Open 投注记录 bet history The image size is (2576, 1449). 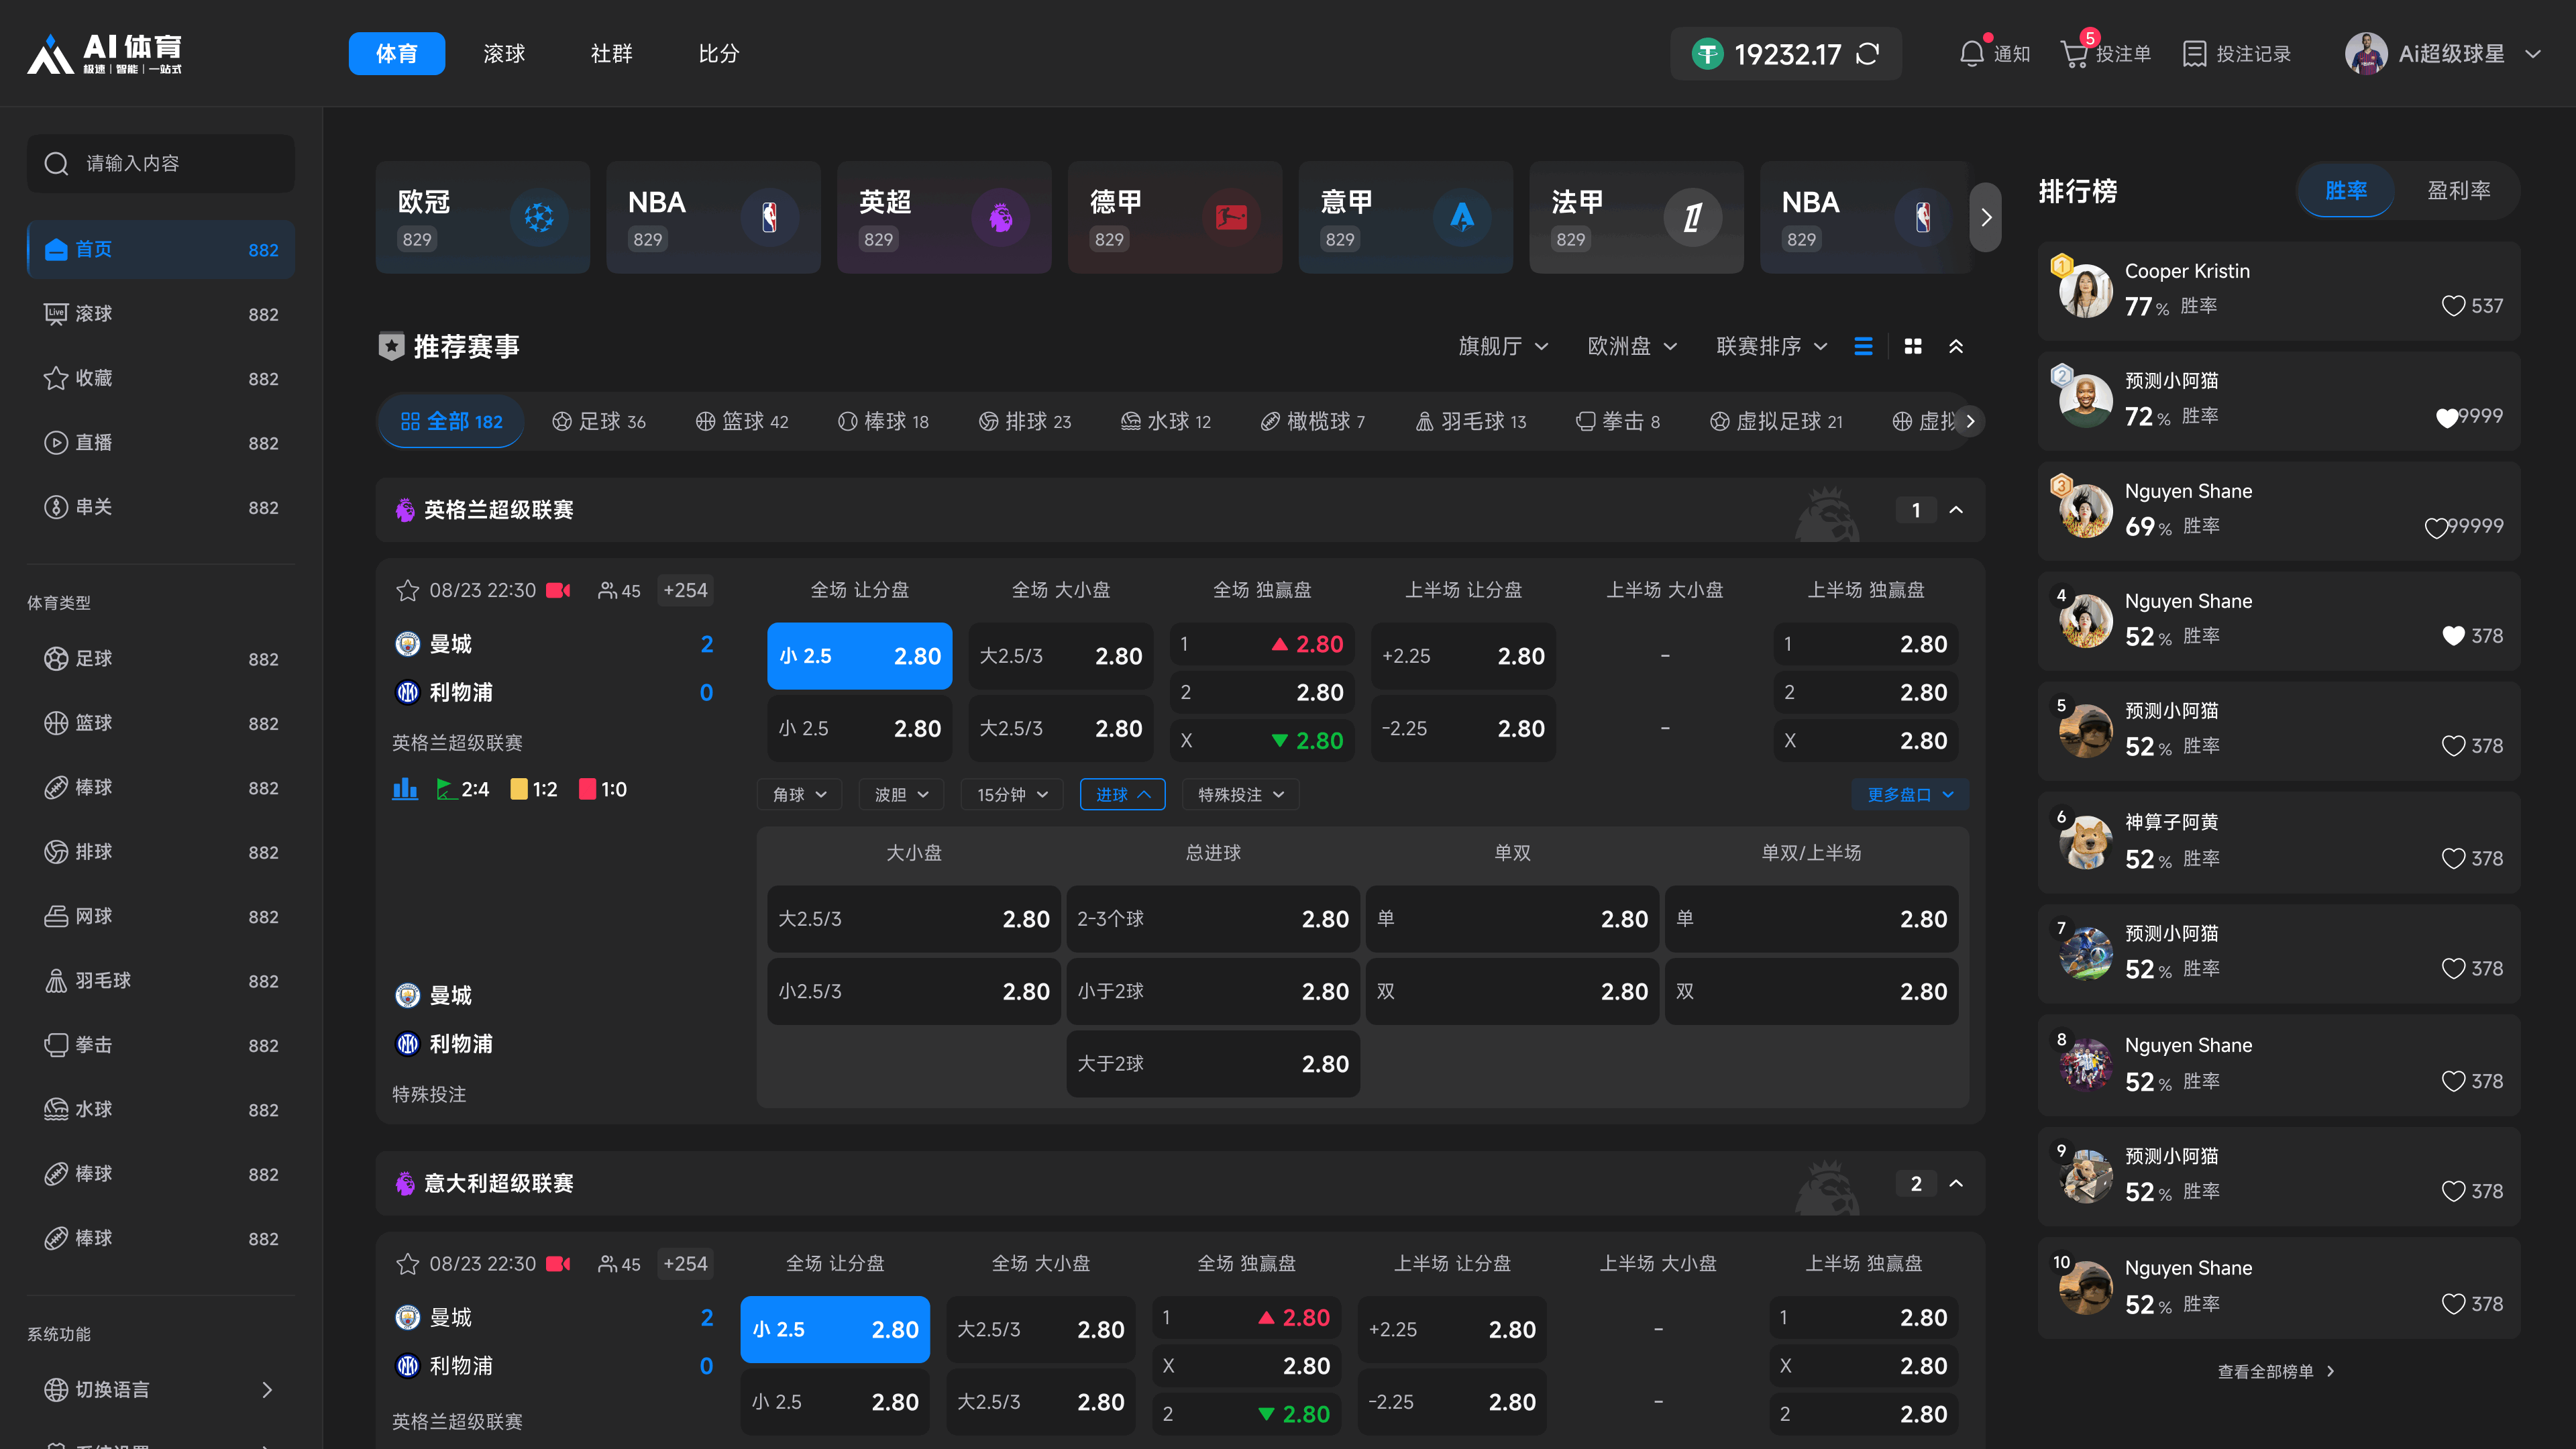(x=2236, y=54)
